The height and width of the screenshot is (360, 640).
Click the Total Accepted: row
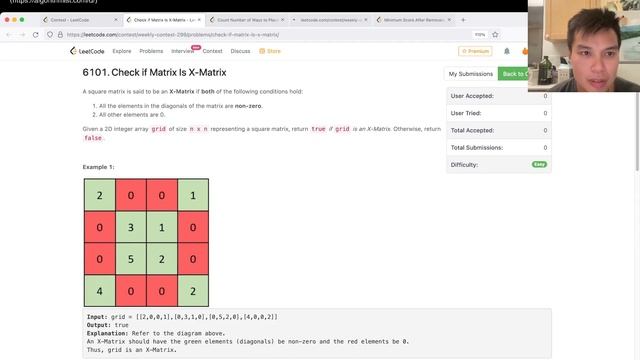499,130
